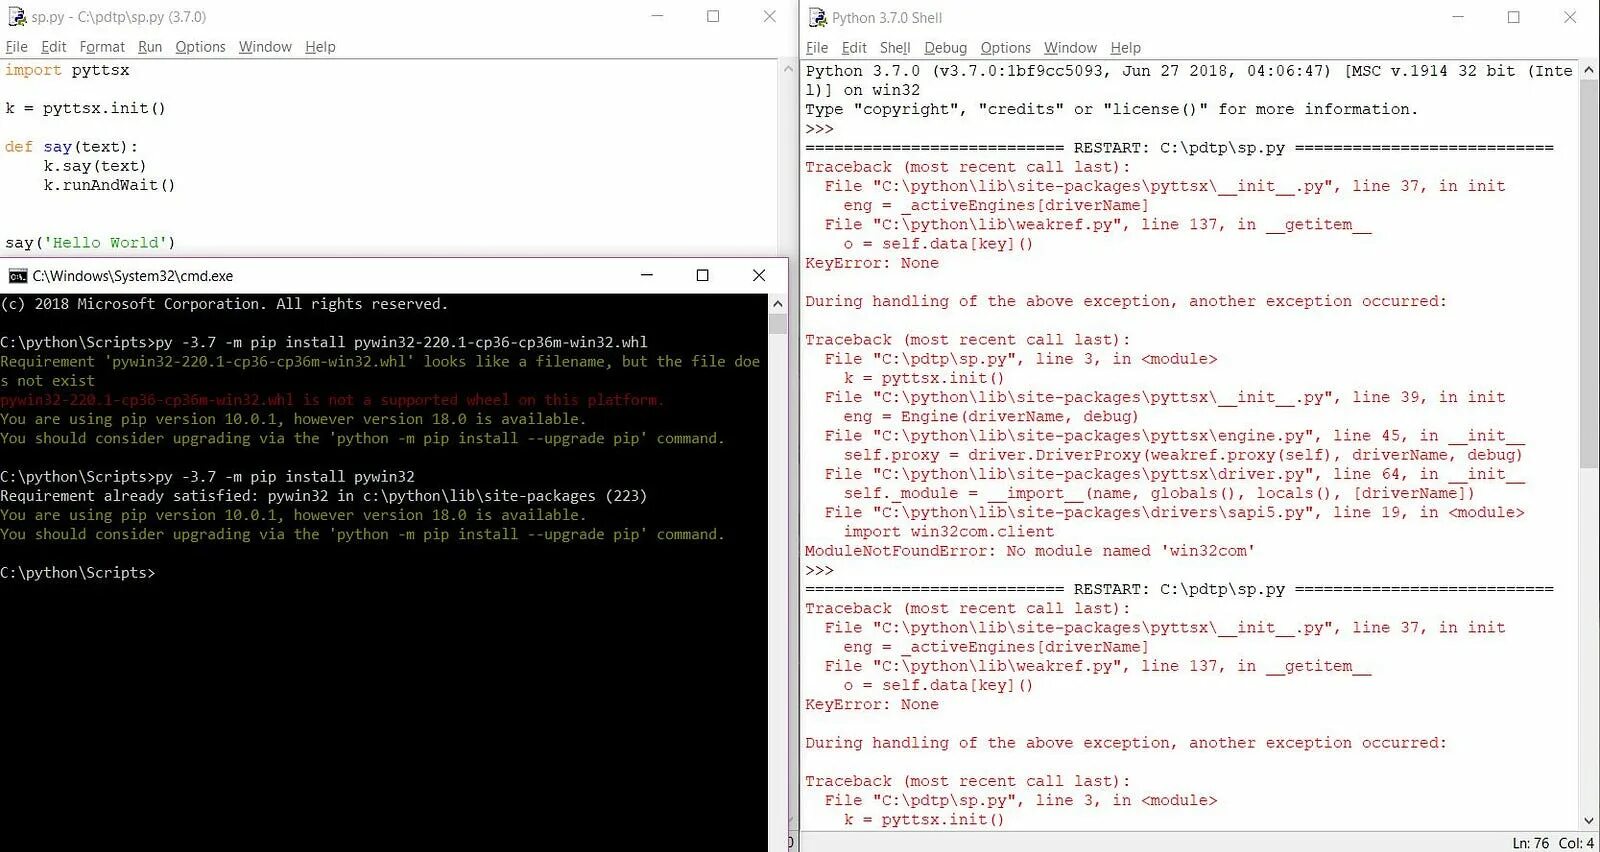This screenshot has height=852, width=1600.
Task: Open File menu in sp.py editor
Action: pos(17,47)
